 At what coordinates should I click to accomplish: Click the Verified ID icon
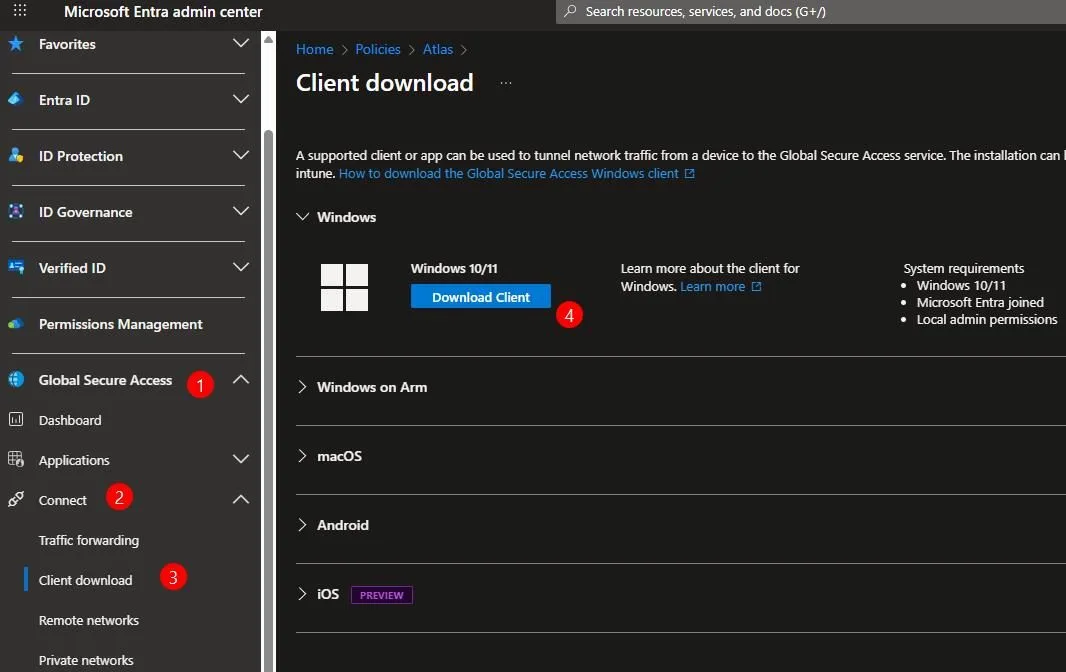[x=16, y=267]
